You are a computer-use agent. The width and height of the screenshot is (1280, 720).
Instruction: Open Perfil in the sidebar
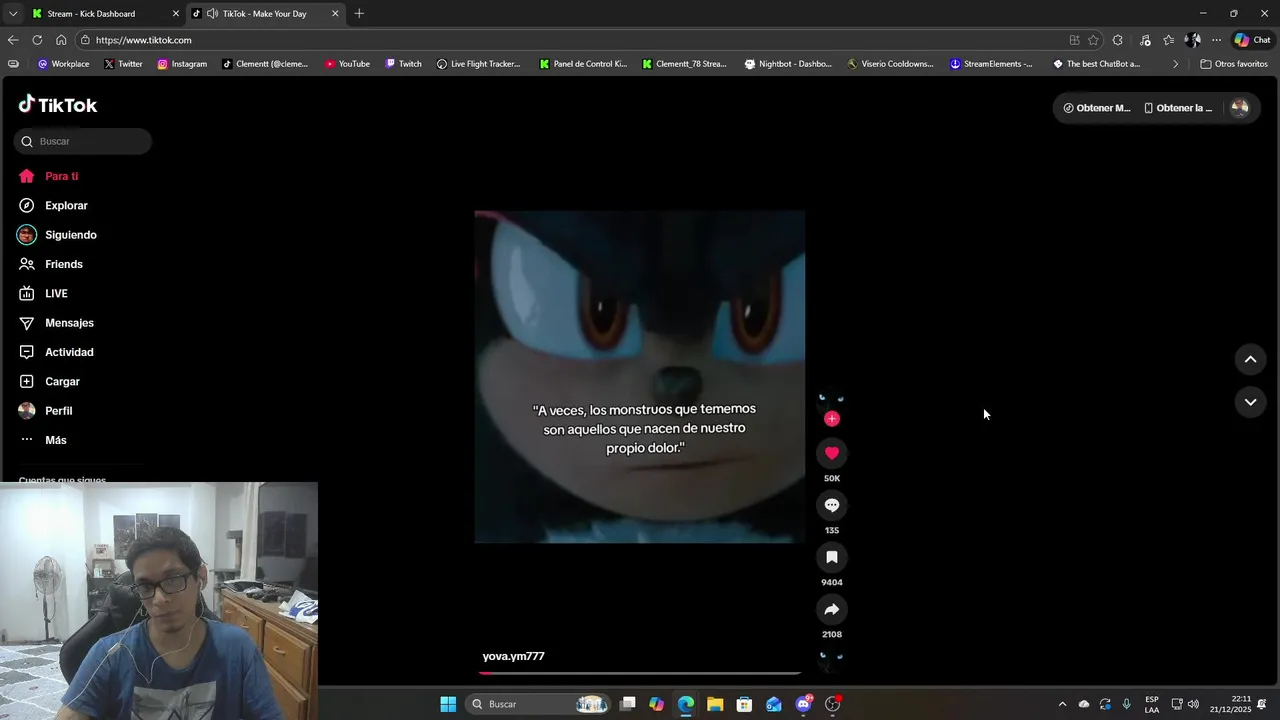point(58,411)
